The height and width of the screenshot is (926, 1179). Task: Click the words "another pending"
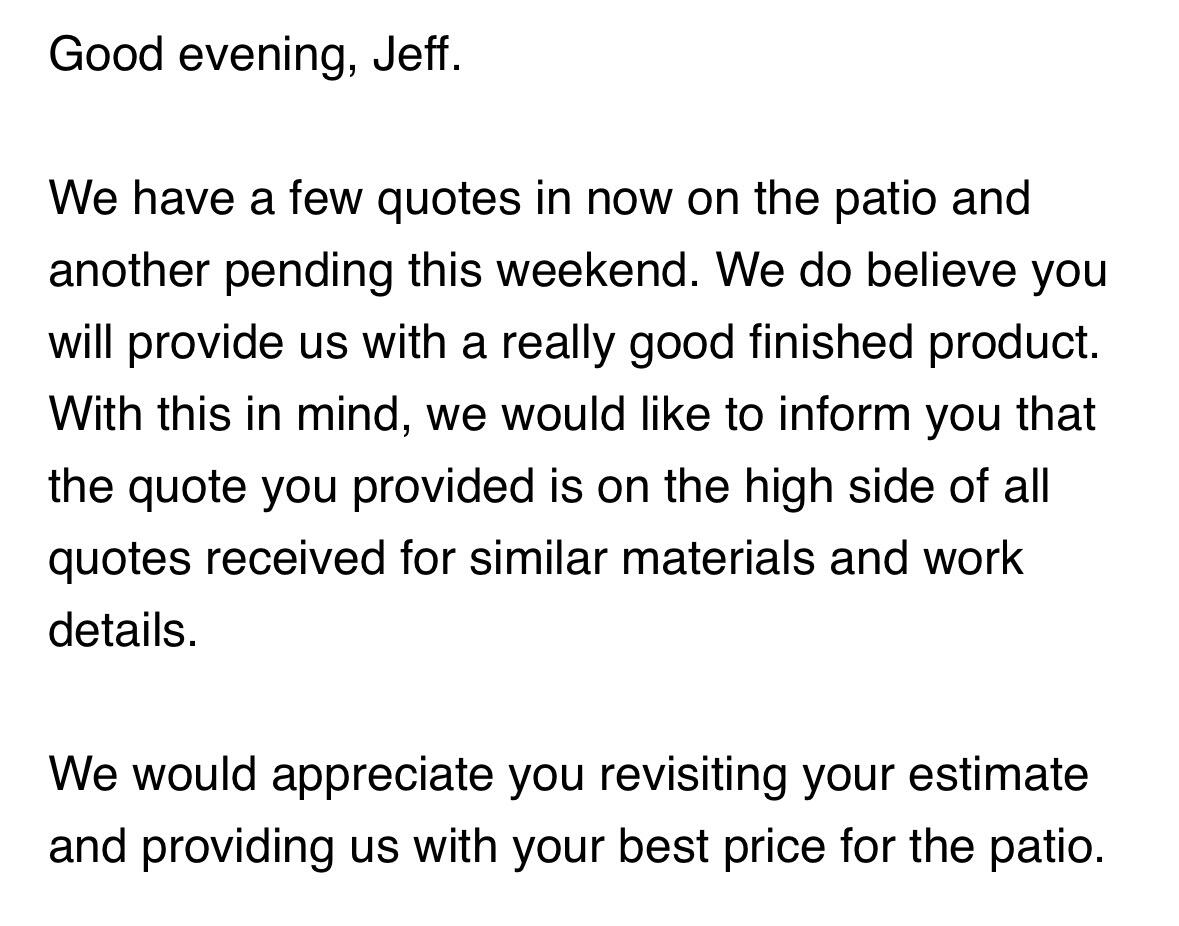[221, 272]
